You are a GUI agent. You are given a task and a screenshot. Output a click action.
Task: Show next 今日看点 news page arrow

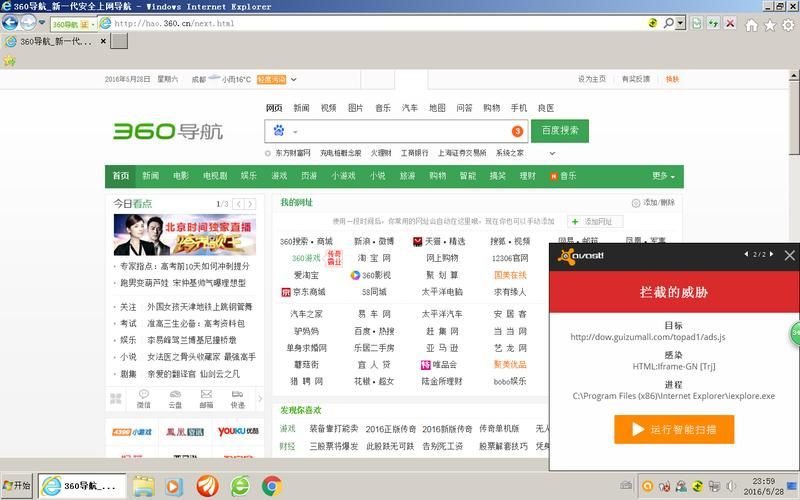250,204
